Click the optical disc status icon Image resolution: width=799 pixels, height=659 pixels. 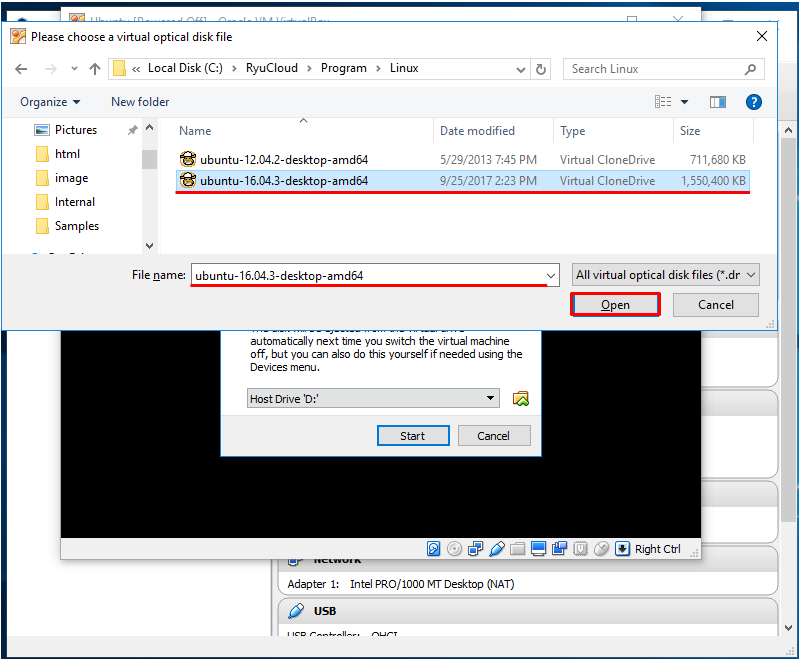(454, 548)
